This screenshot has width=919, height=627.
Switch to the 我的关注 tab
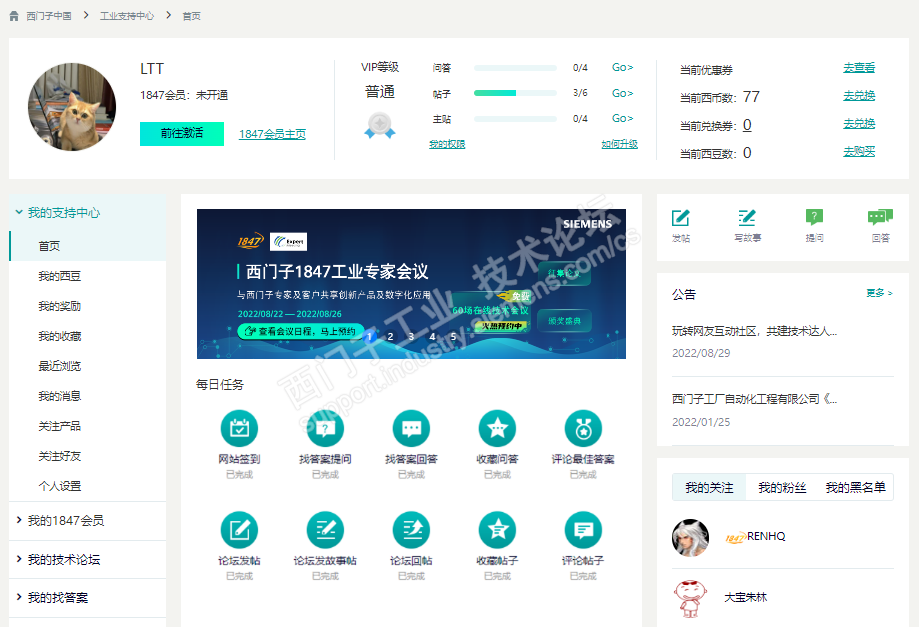point(709,487)
